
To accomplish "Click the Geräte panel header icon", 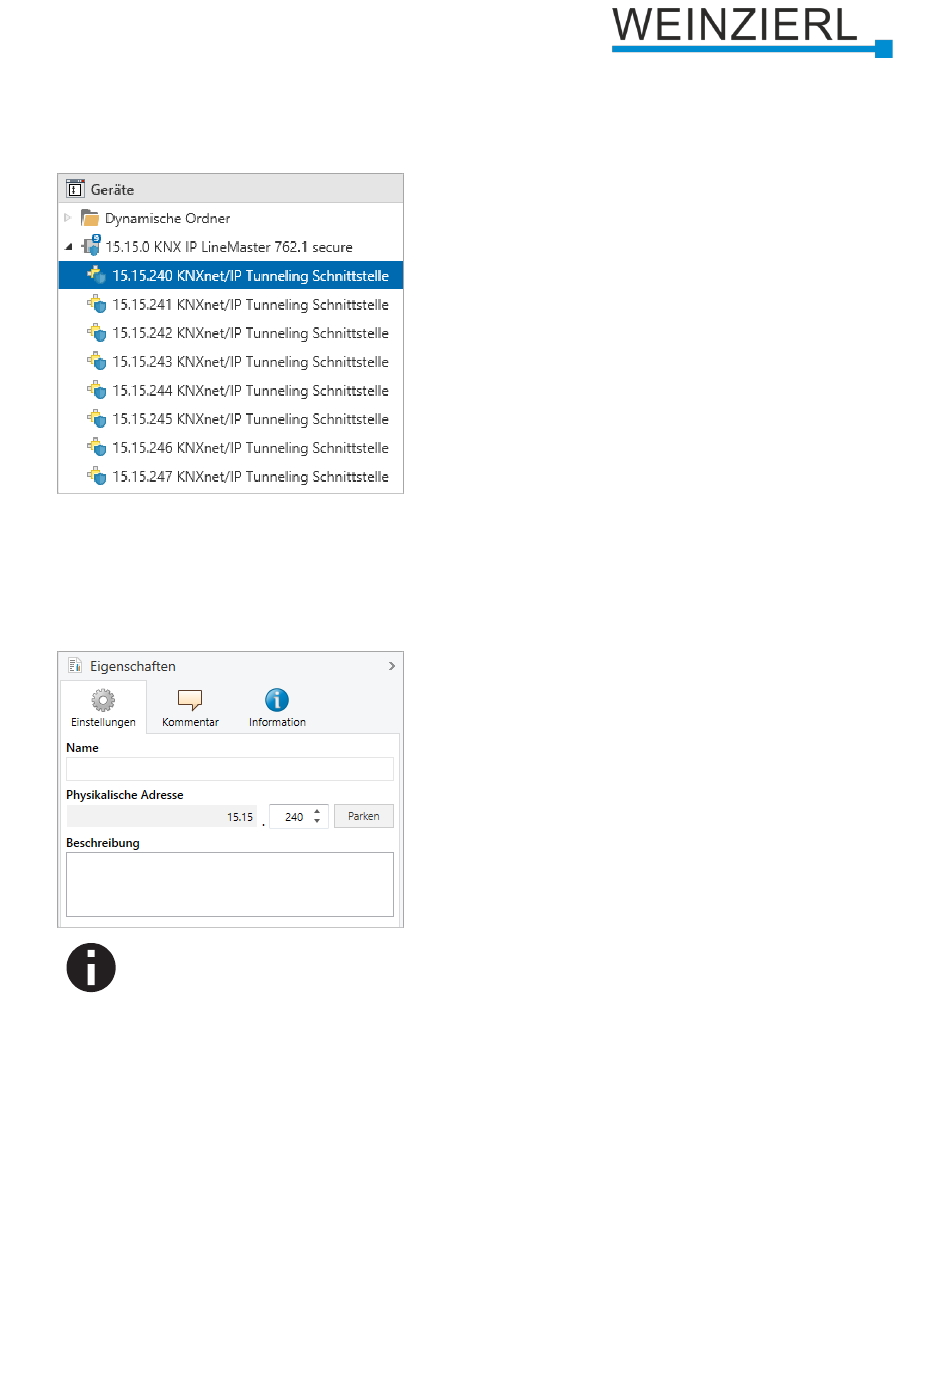I will click(75, 189).
